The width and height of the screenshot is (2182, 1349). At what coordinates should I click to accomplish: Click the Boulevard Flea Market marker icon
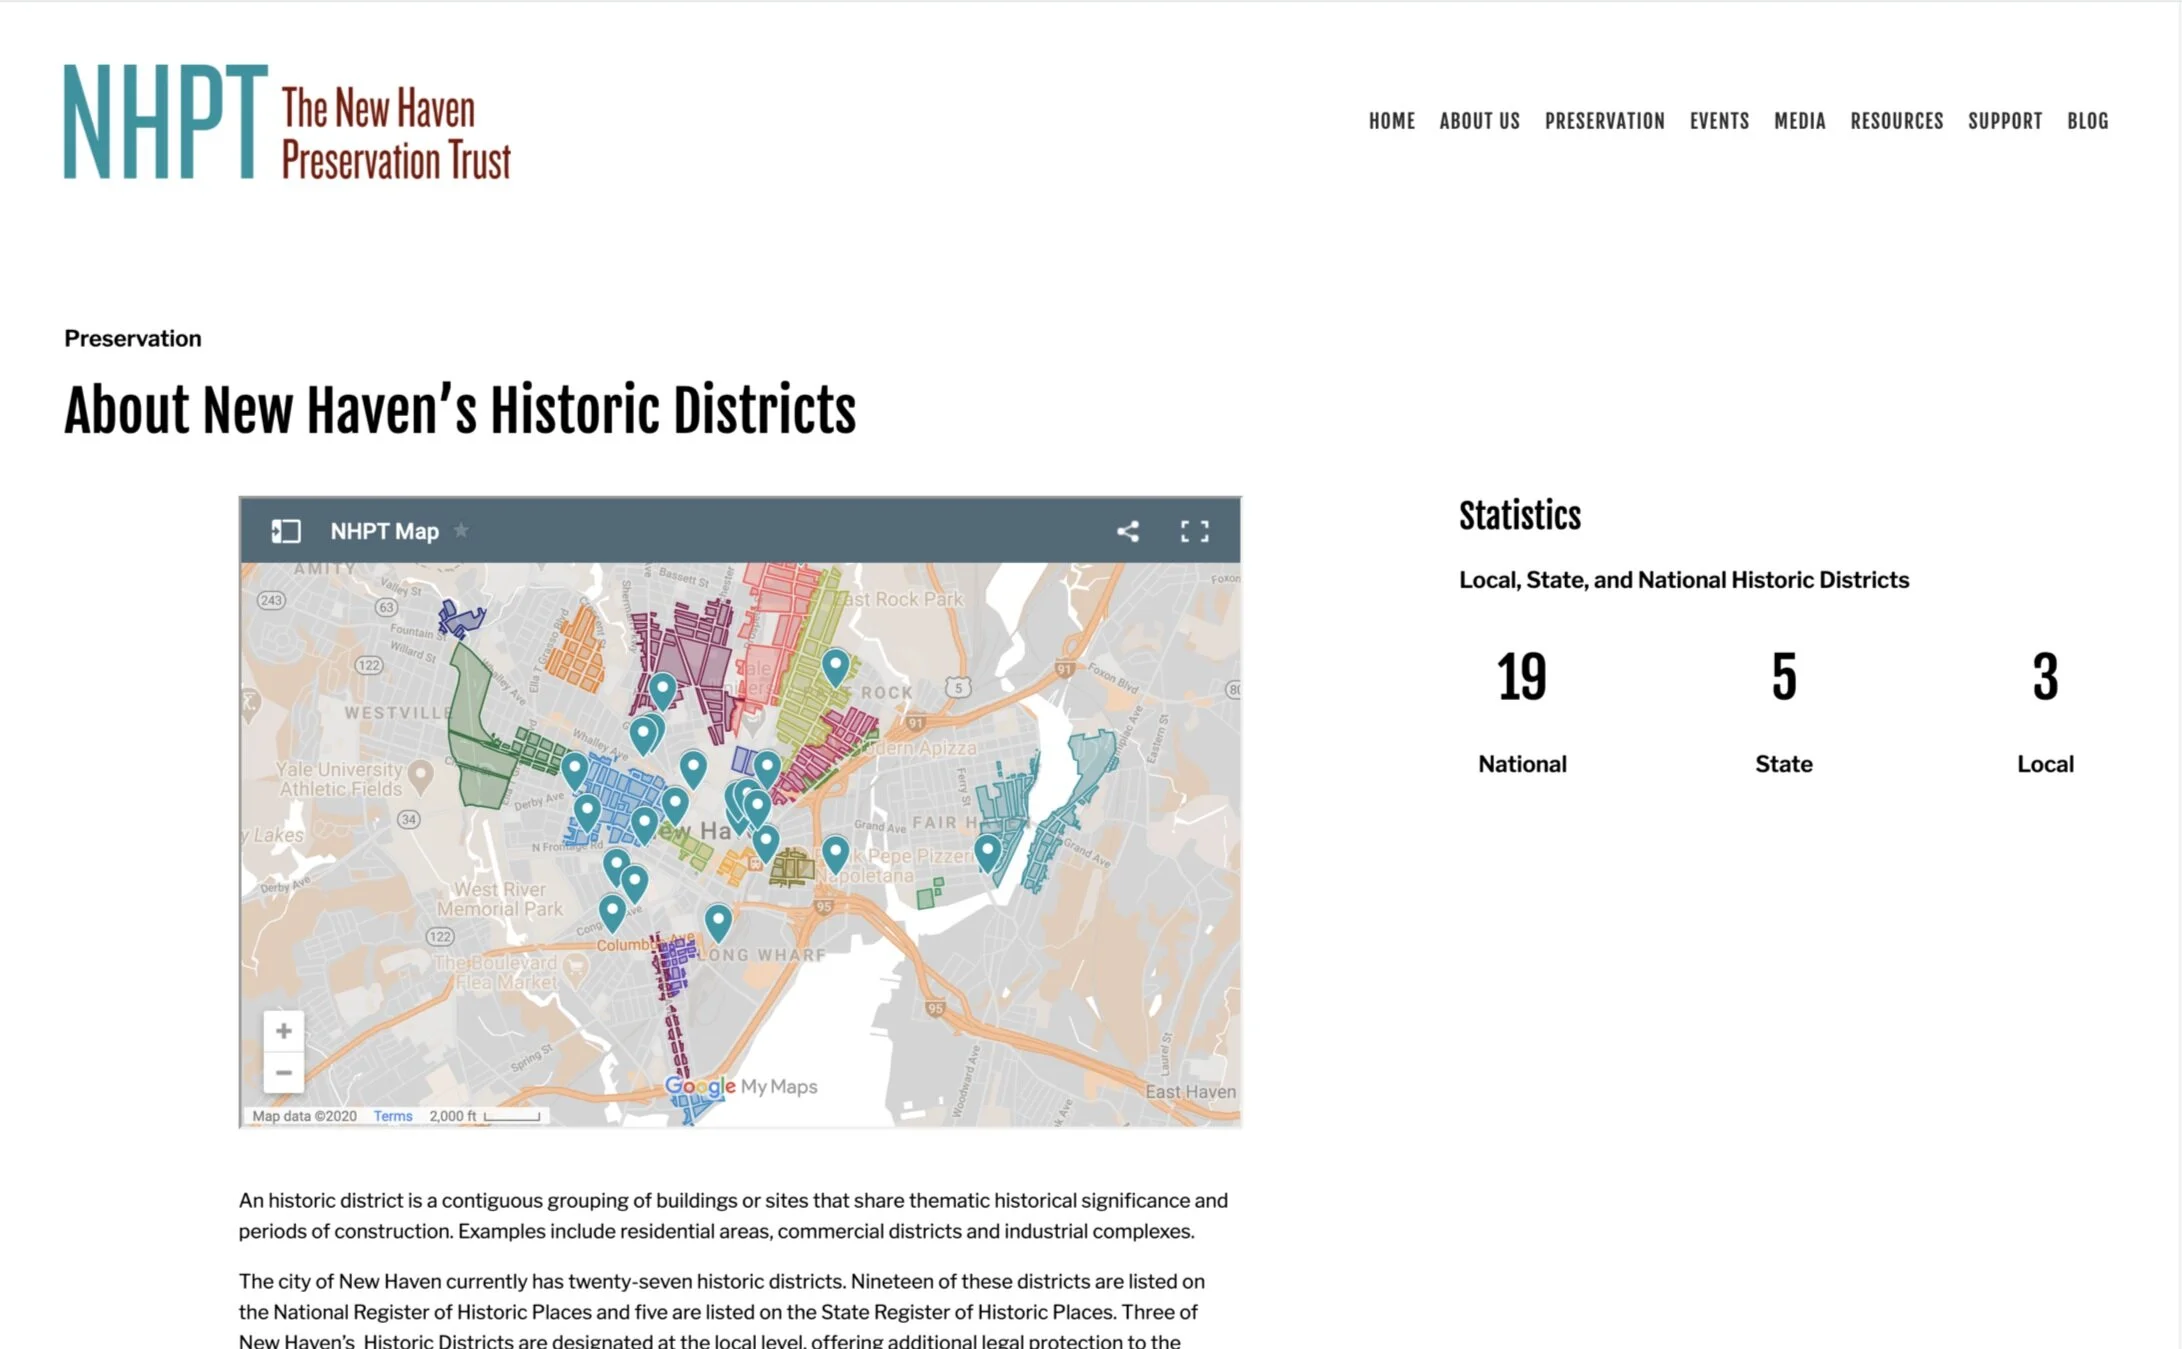coord(575,966)
